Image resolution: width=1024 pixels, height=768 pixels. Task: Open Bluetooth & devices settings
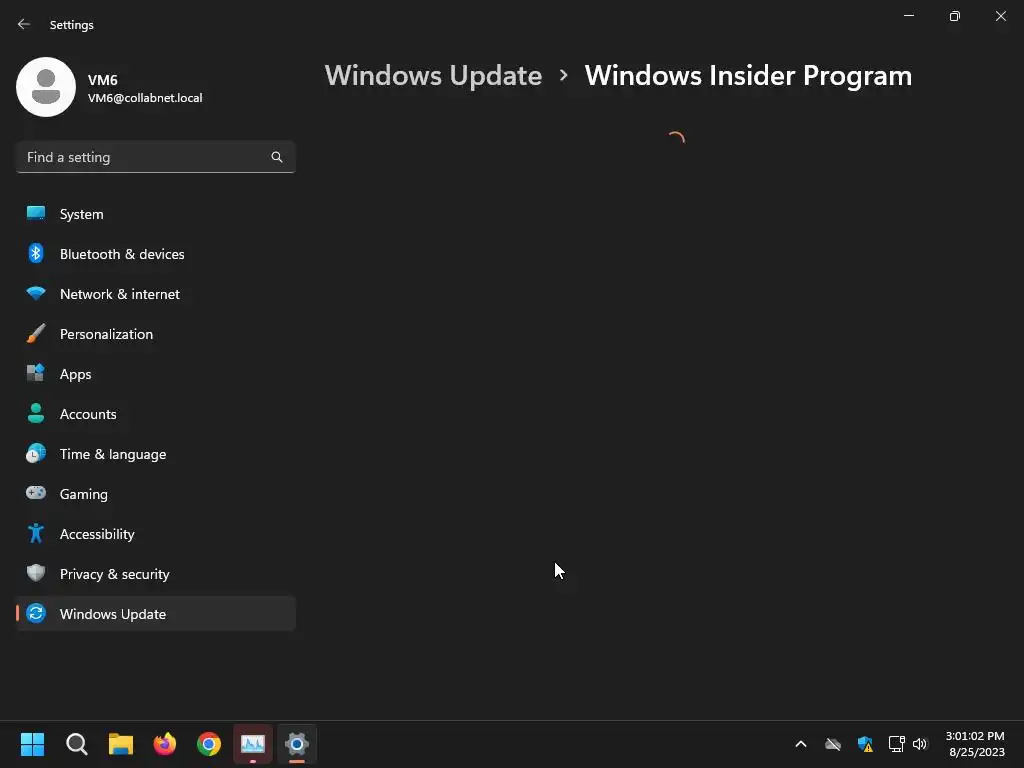[155, 254]
